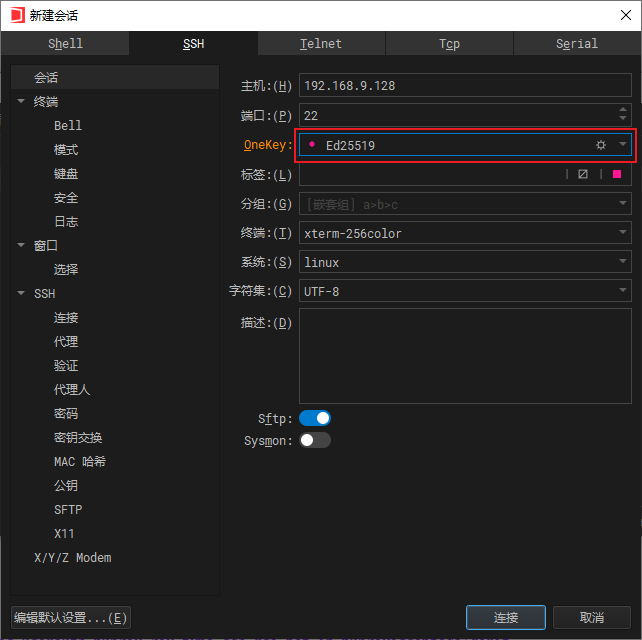This screenshot has height=640, width=642.
Task: Switch to the Serial tab
Action: [577, 44]
